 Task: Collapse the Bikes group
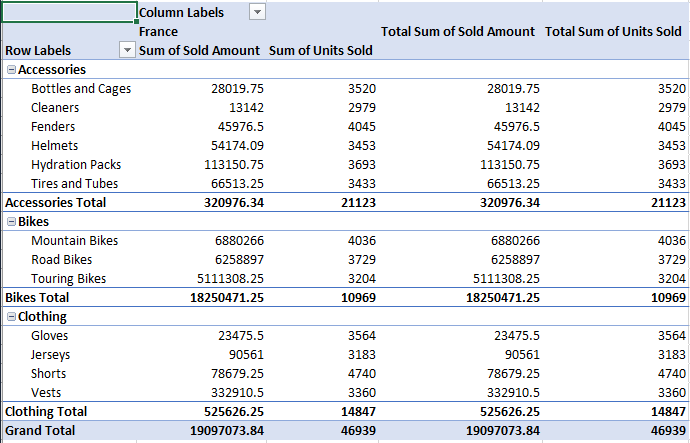point(11,222)
